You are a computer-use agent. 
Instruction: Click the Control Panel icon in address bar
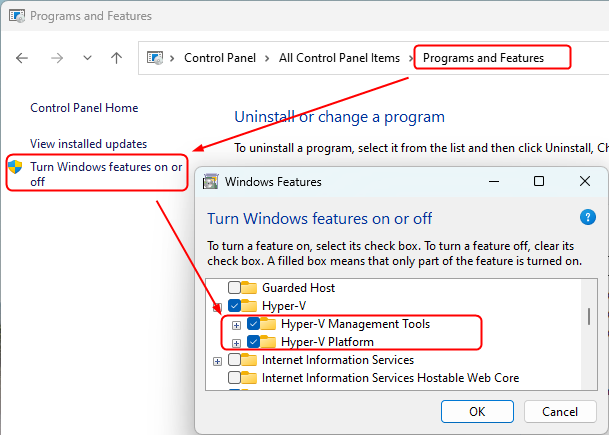[x=155, y=58]
